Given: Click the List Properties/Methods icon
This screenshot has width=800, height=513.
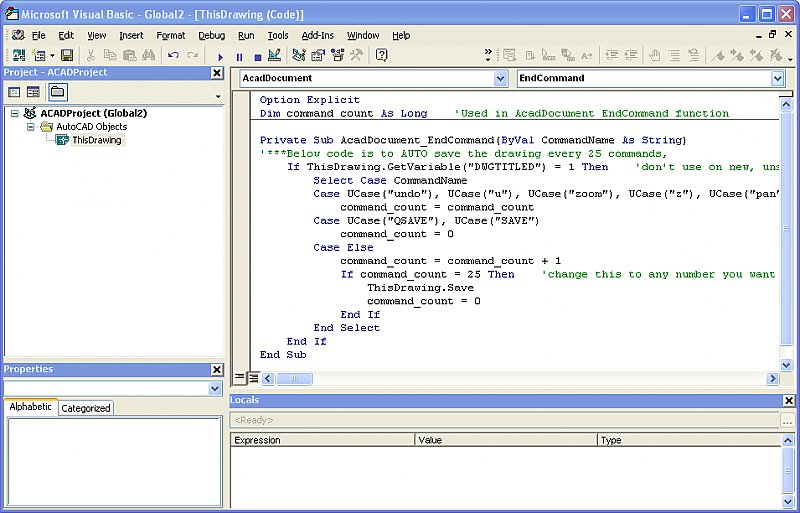Looking at the screenshot, I should pyautogui.click(x=510, y=55).
